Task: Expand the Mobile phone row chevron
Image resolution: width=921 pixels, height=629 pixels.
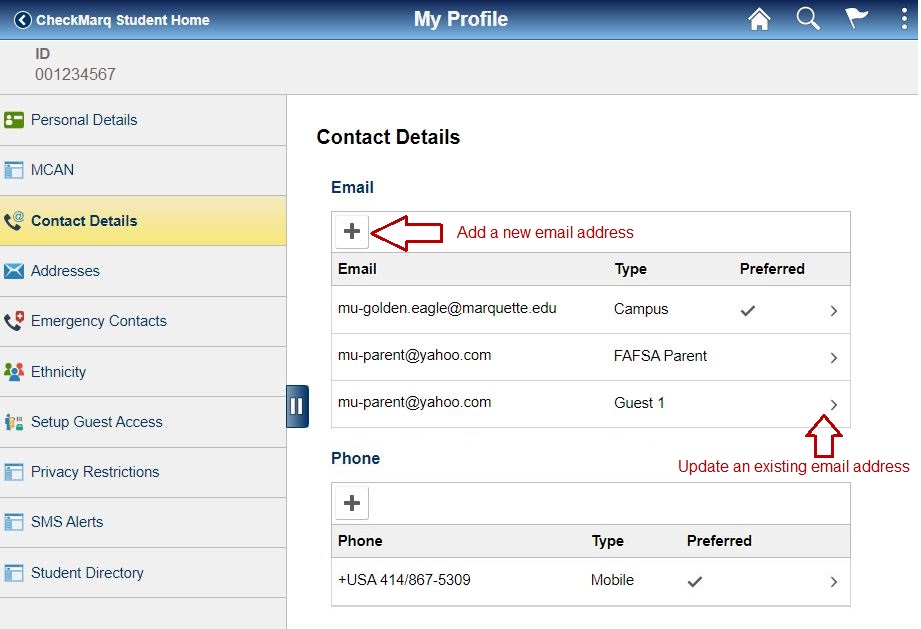Action: click(x=833, y=582)
